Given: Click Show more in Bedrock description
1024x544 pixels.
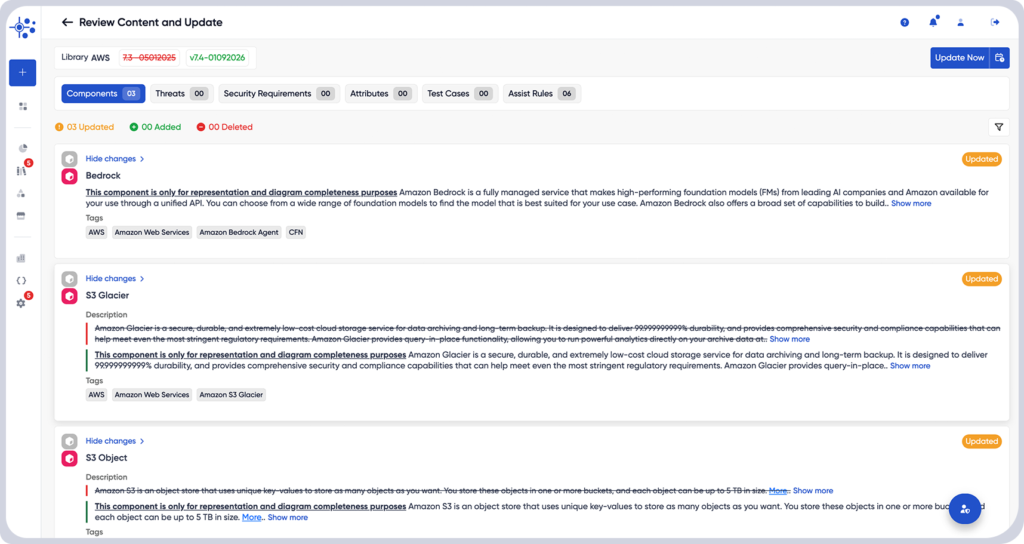Looking at the screenshot, I should (x=911, y=204).
